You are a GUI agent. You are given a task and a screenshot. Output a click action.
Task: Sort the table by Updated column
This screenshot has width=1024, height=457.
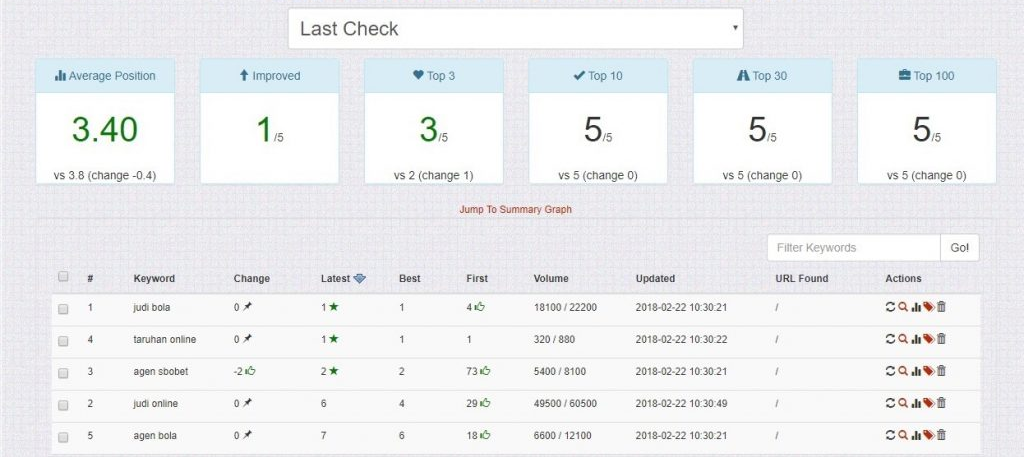655,278
